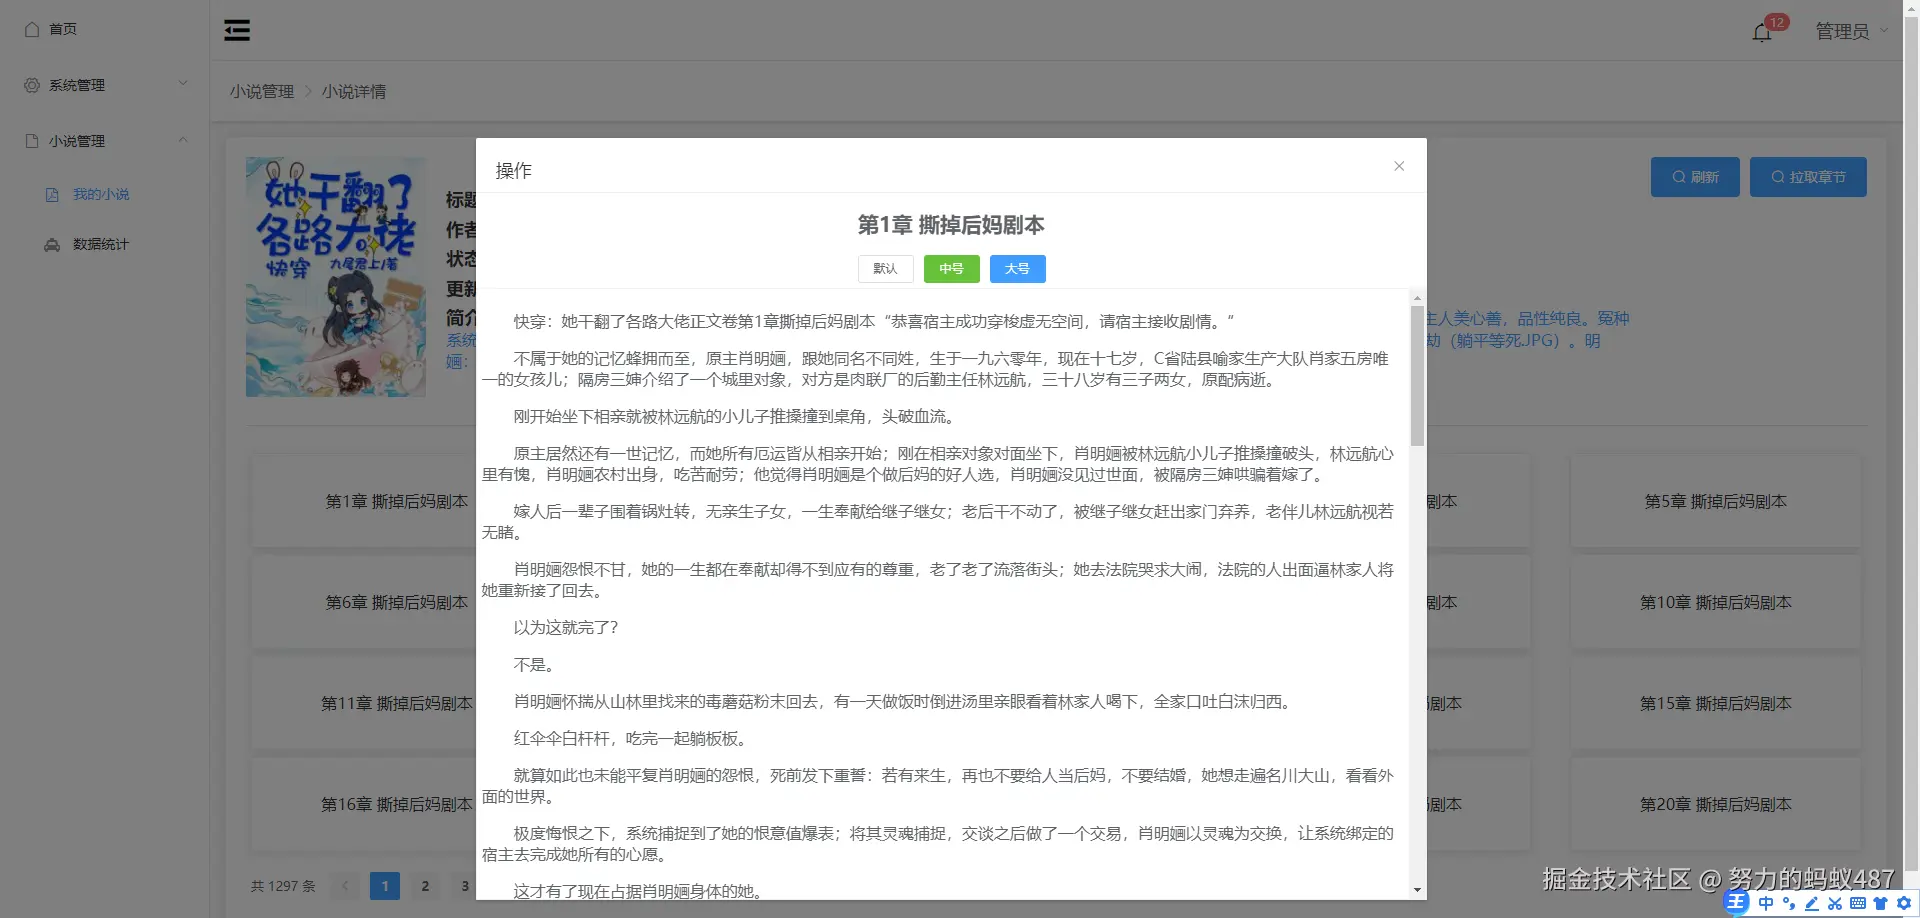Click the home icon beside 首页
1920x918 pixels.
(x=32, y=29)
